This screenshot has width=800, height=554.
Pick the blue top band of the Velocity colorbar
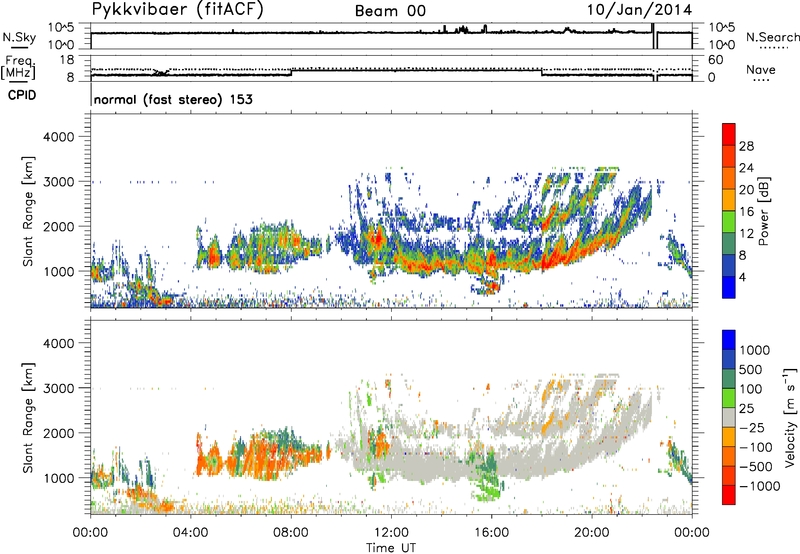(729, 340)
